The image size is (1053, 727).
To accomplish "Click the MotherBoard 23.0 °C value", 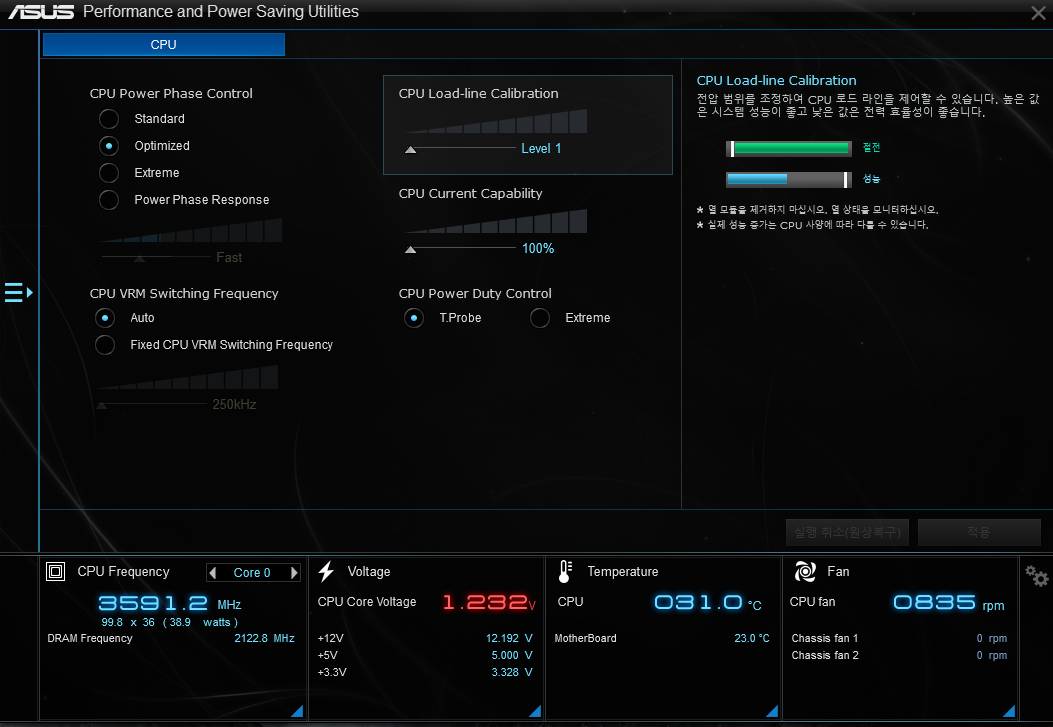I will coord(751,638).
